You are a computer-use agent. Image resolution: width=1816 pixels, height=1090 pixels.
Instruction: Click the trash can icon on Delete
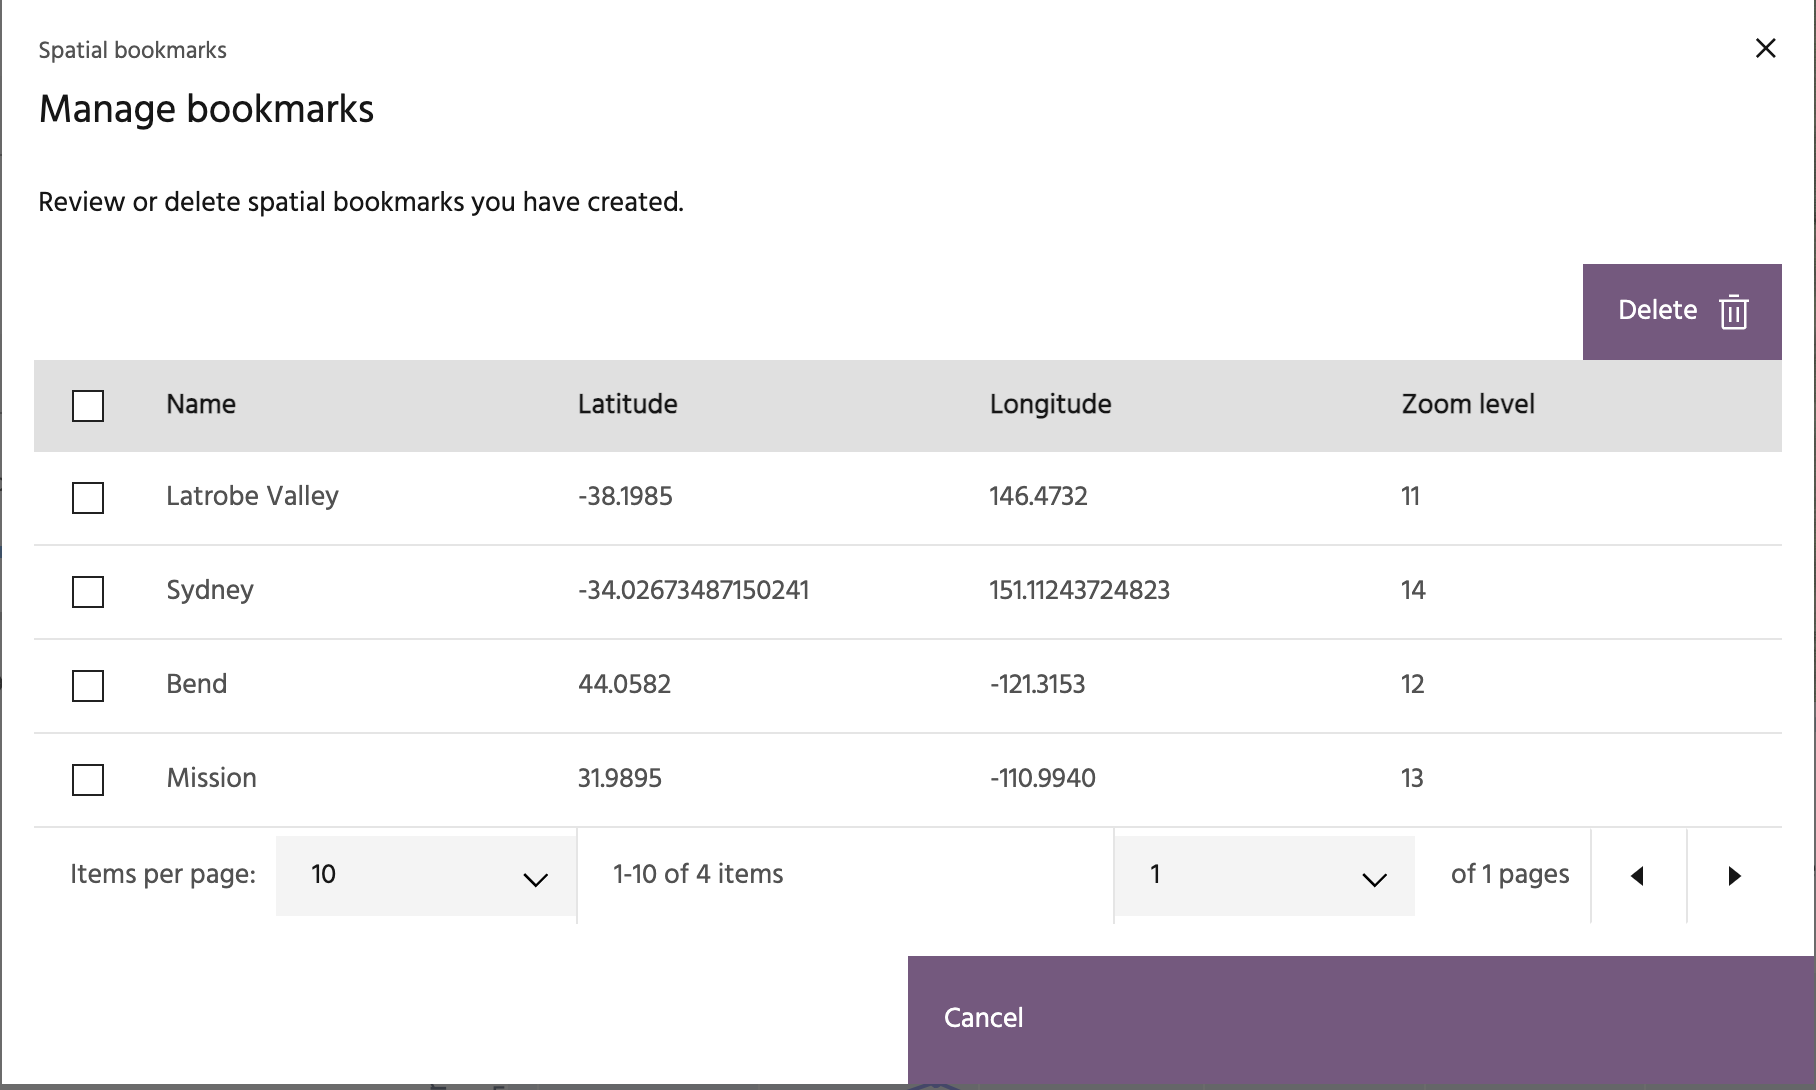[x=1733, y=312]
